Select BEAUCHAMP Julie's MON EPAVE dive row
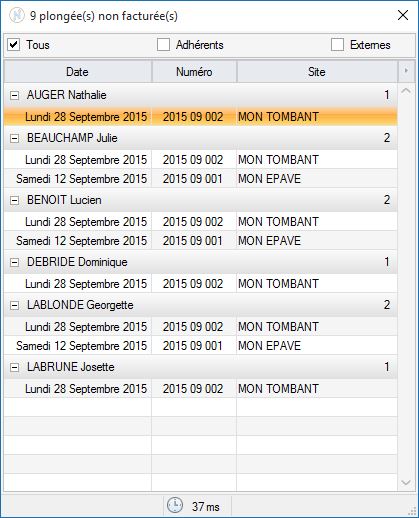This screenshot has height=518, width=419. tap(201, 179)
